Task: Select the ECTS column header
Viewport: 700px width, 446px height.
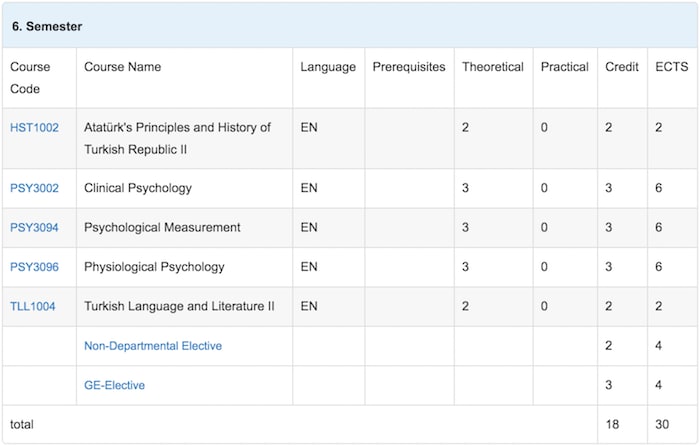Action: 670,67
